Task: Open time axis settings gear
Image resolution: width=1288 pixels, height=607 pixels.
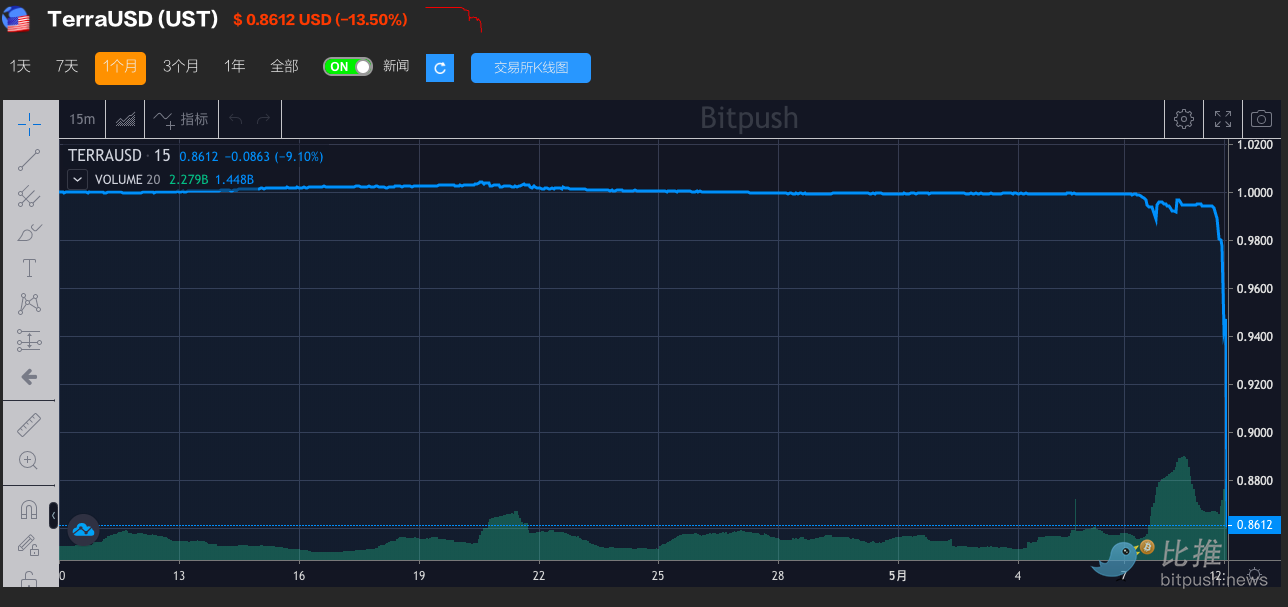Action: pos(1254,576)
